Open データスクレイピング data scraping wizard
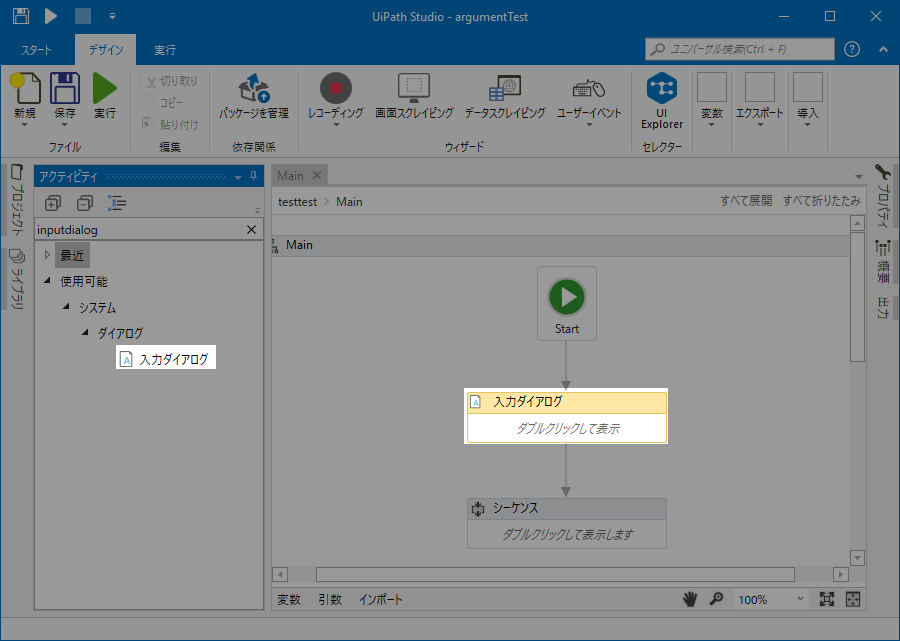Image resolution: width=900 pixels, height=641 pixels. [x=505, y=95]
